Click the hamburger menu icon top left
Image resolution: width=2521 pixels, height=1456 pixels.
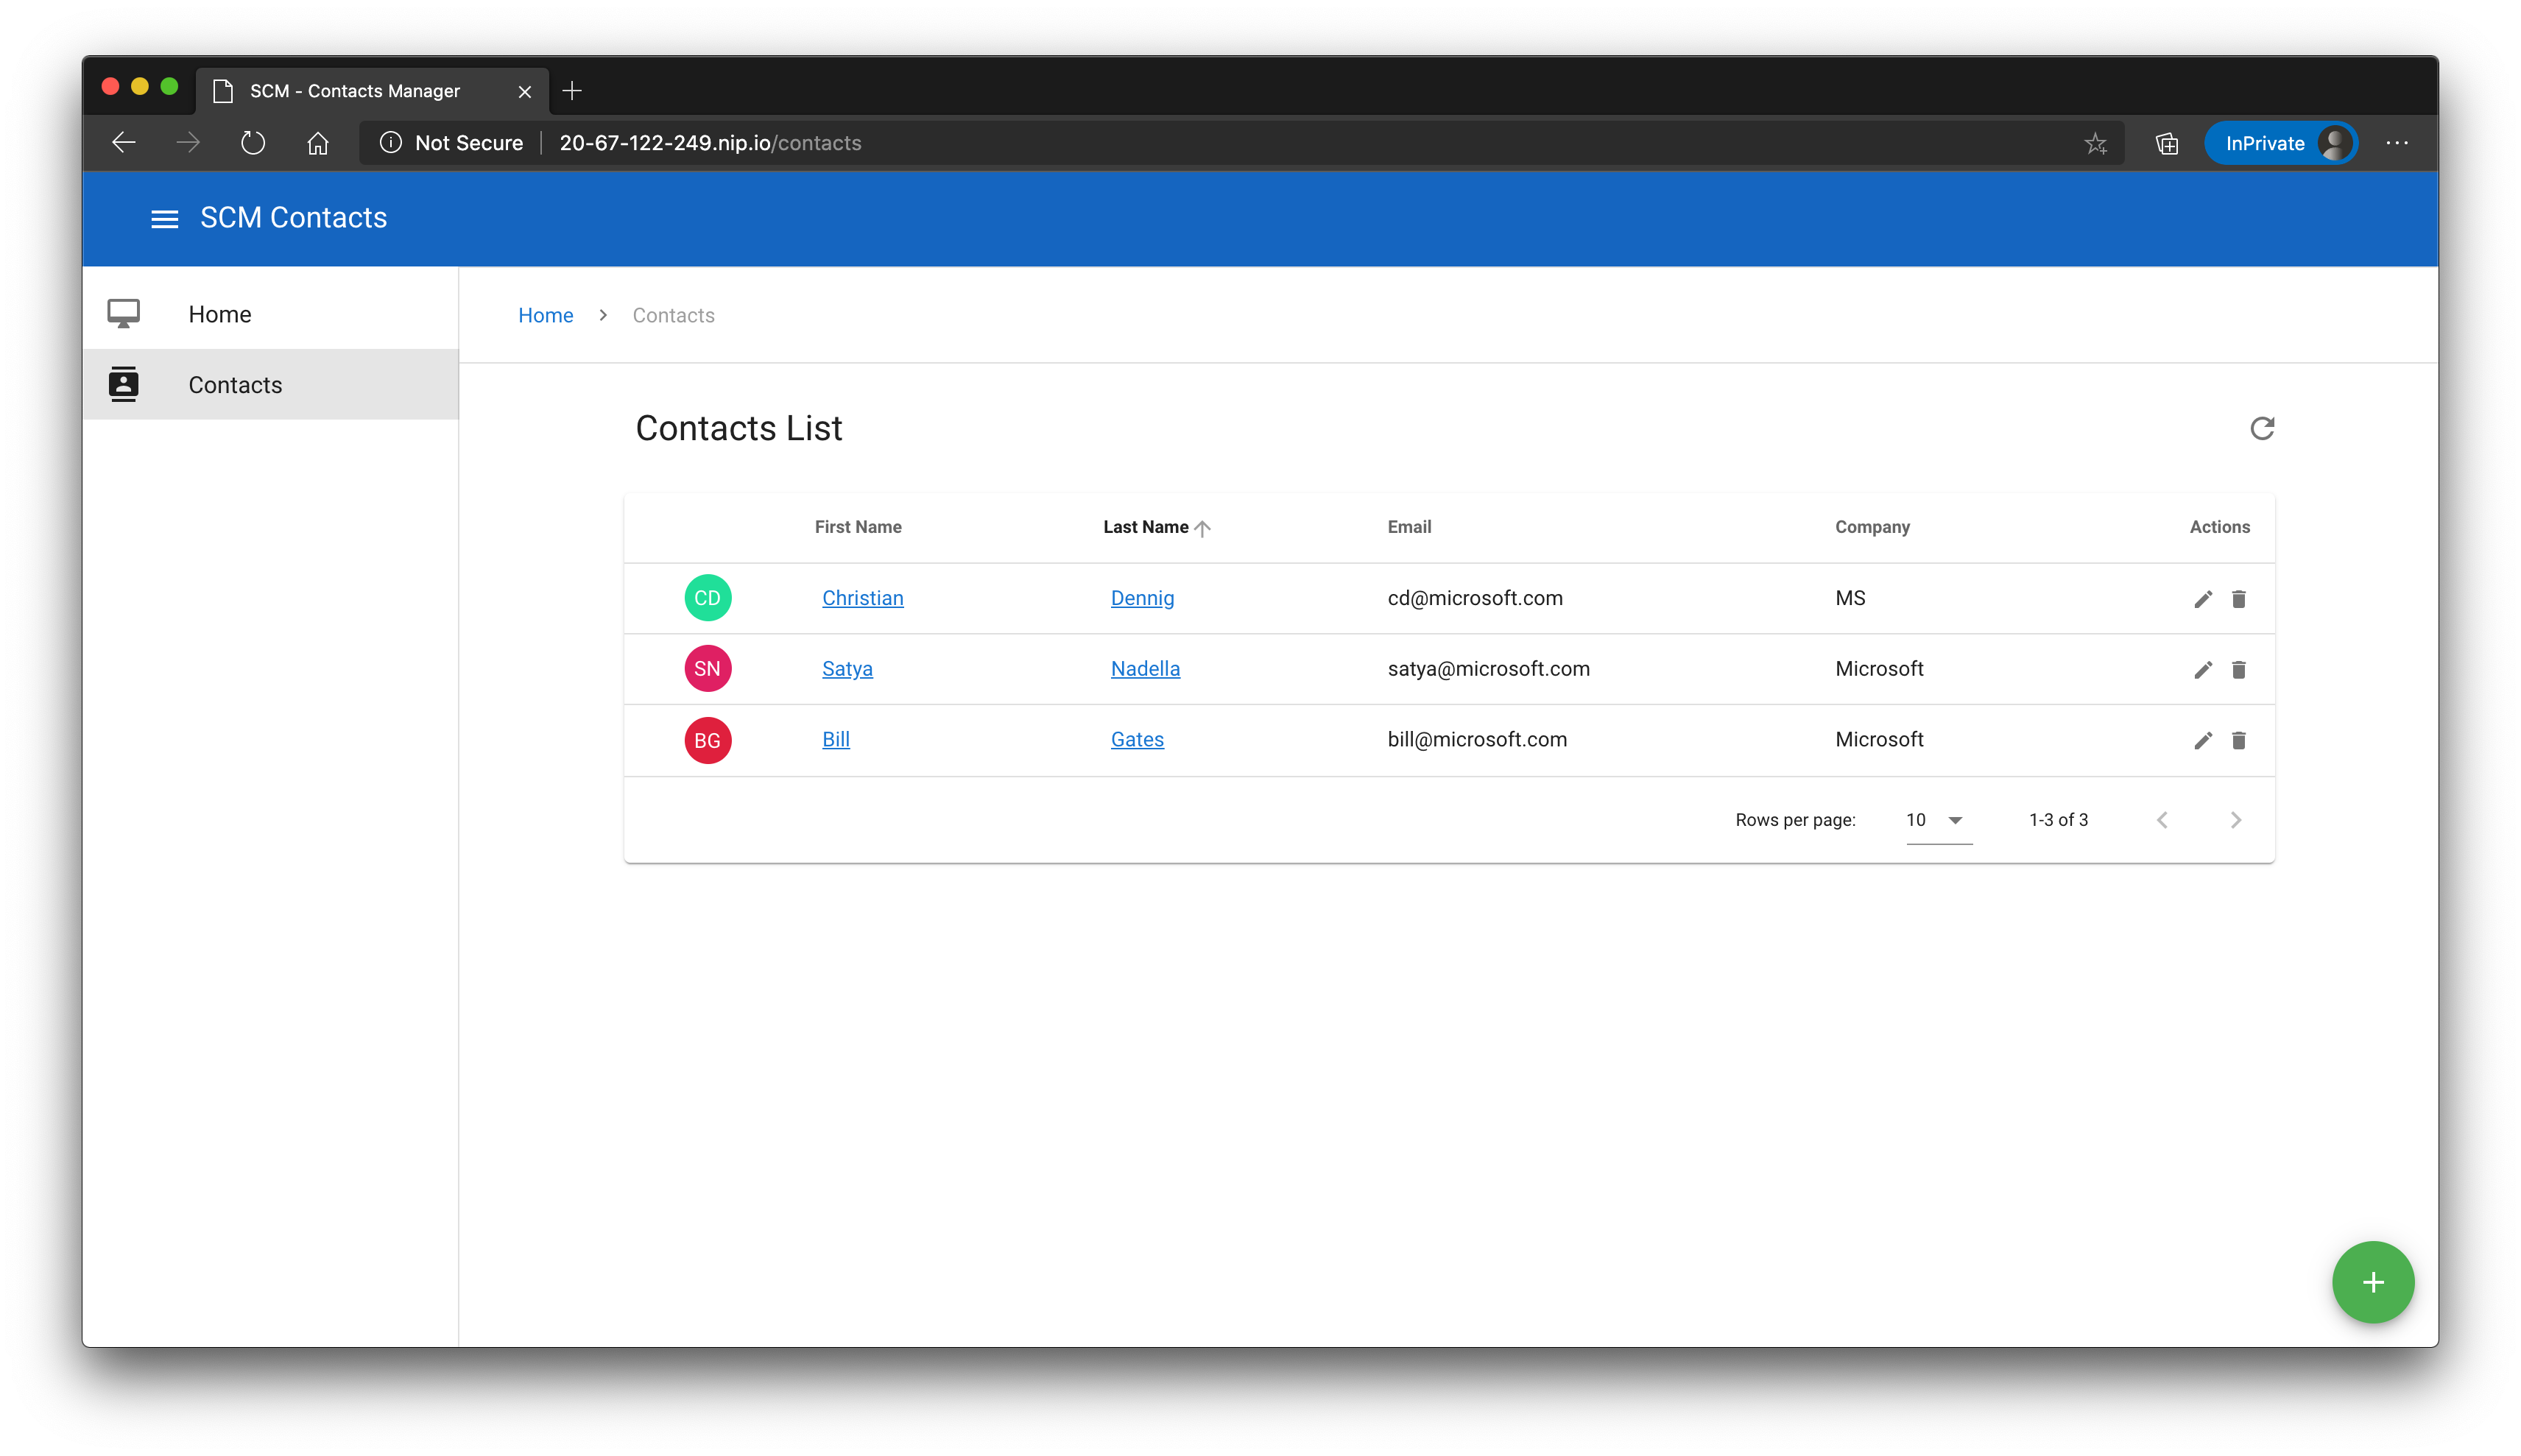point(161,219)
